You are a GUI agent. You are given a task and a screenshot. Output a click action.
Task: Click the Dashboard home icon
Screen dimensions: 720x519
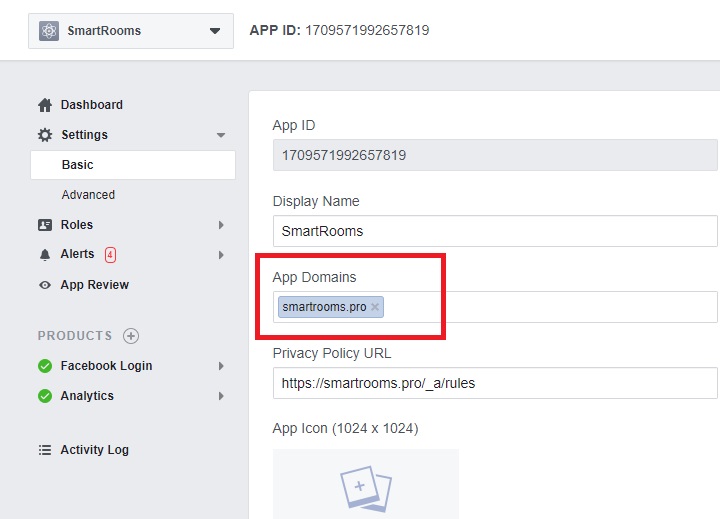click(x=45, y=105)
